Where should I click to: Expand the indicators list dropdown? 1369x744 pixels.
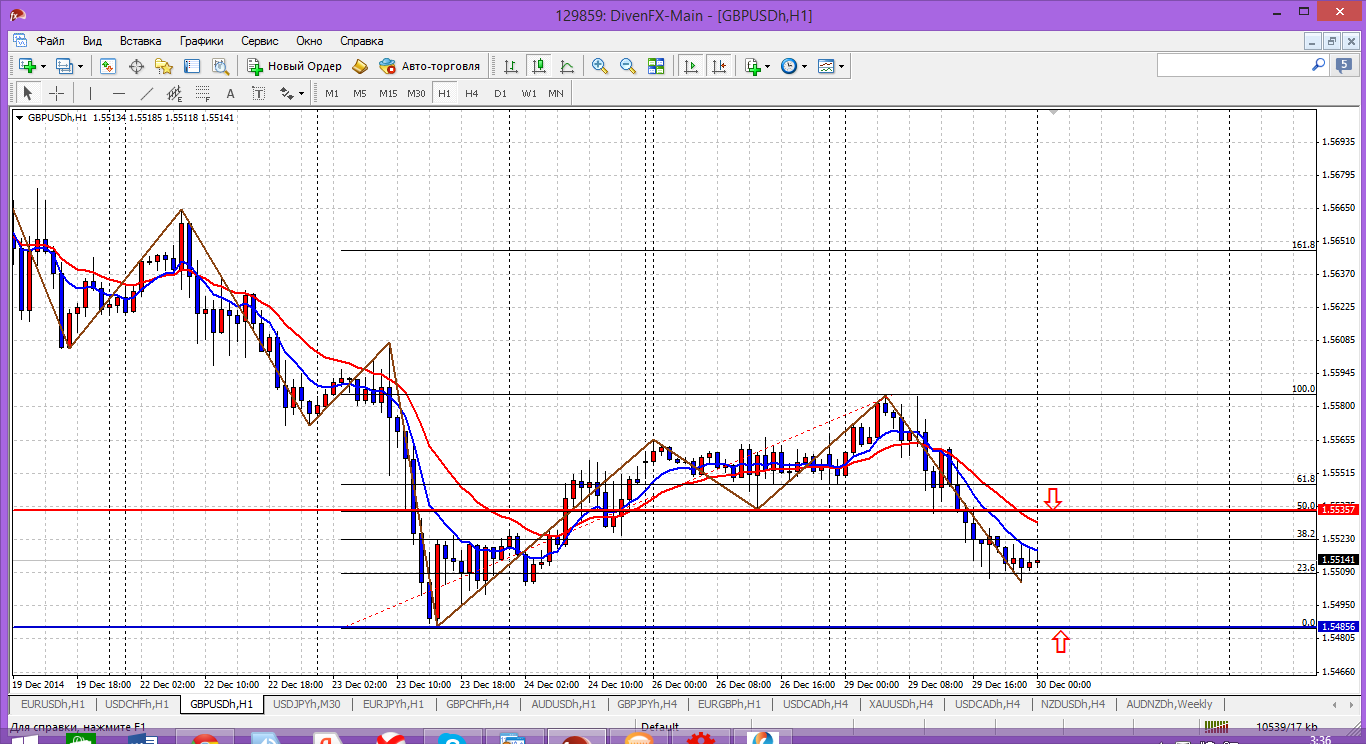click(767, 66)
